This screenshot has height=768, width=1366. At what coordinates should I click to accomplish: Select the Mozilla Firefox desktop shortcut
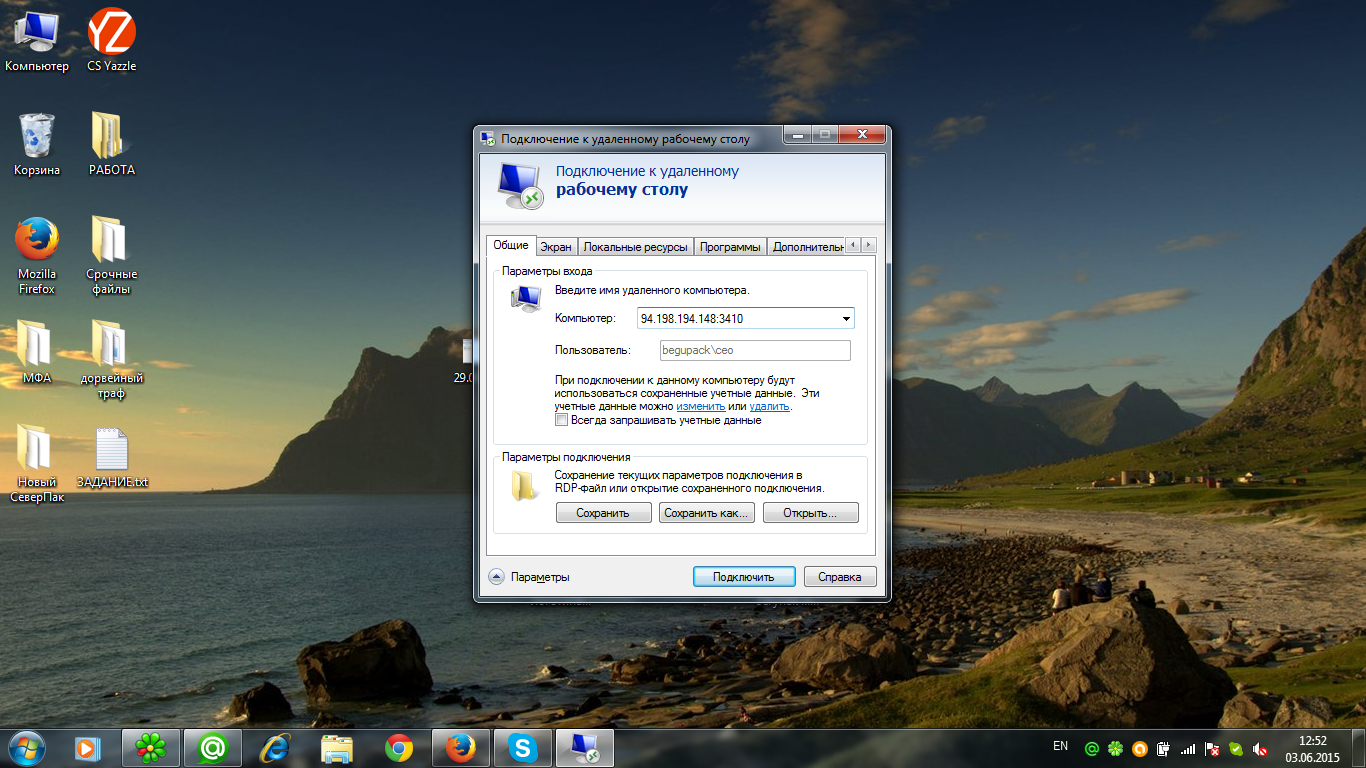(x=37, y=256)
